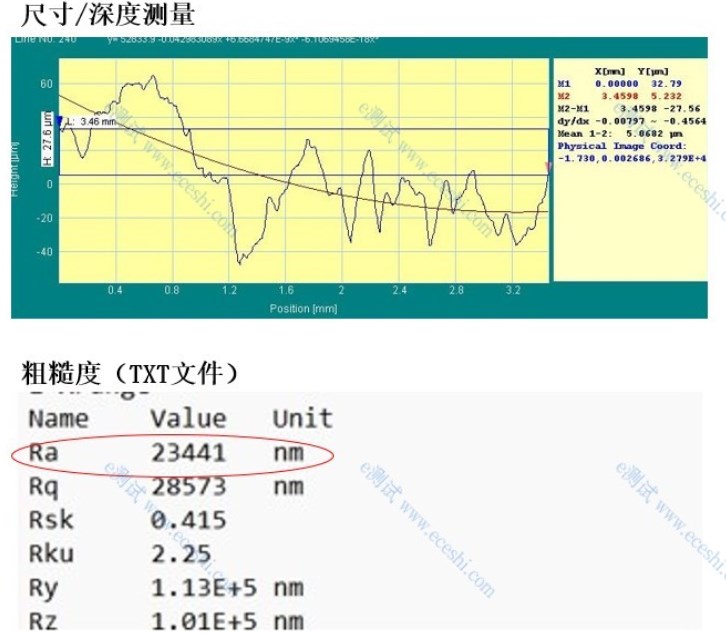The height and width of the screenshot is (635, 726).
Task: Select the Rq value 28573
Action: (188, 486)
